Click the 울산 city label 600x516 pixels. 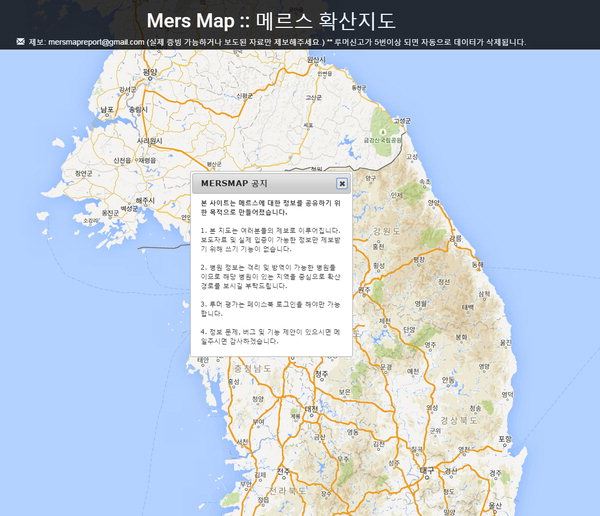[x=495, y=506]
